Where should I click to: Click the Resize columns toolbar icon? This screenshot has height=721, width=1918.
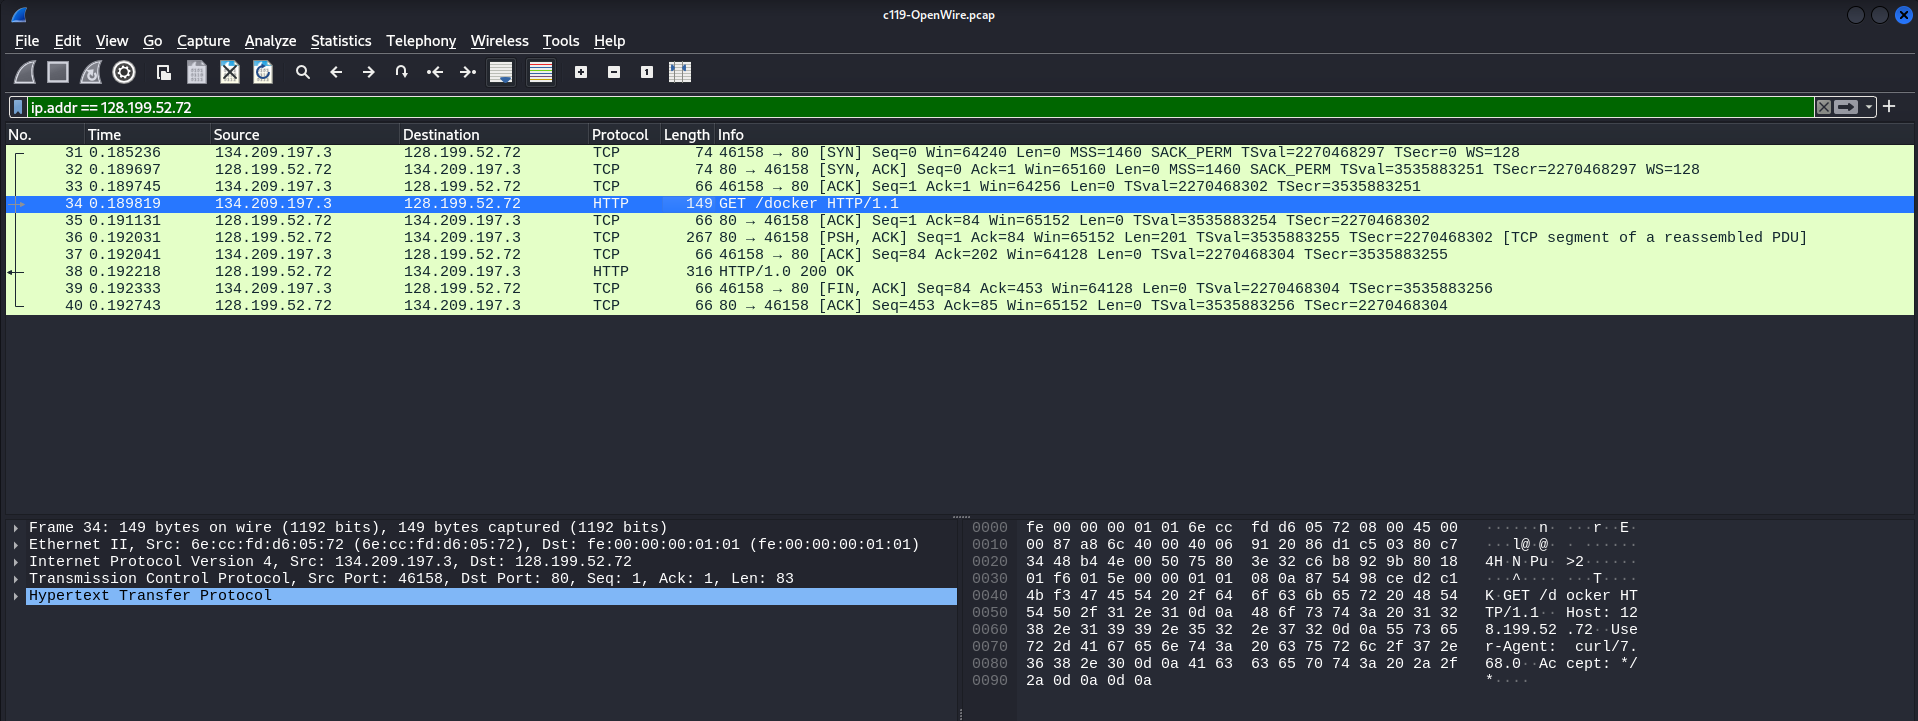[680, 72]
